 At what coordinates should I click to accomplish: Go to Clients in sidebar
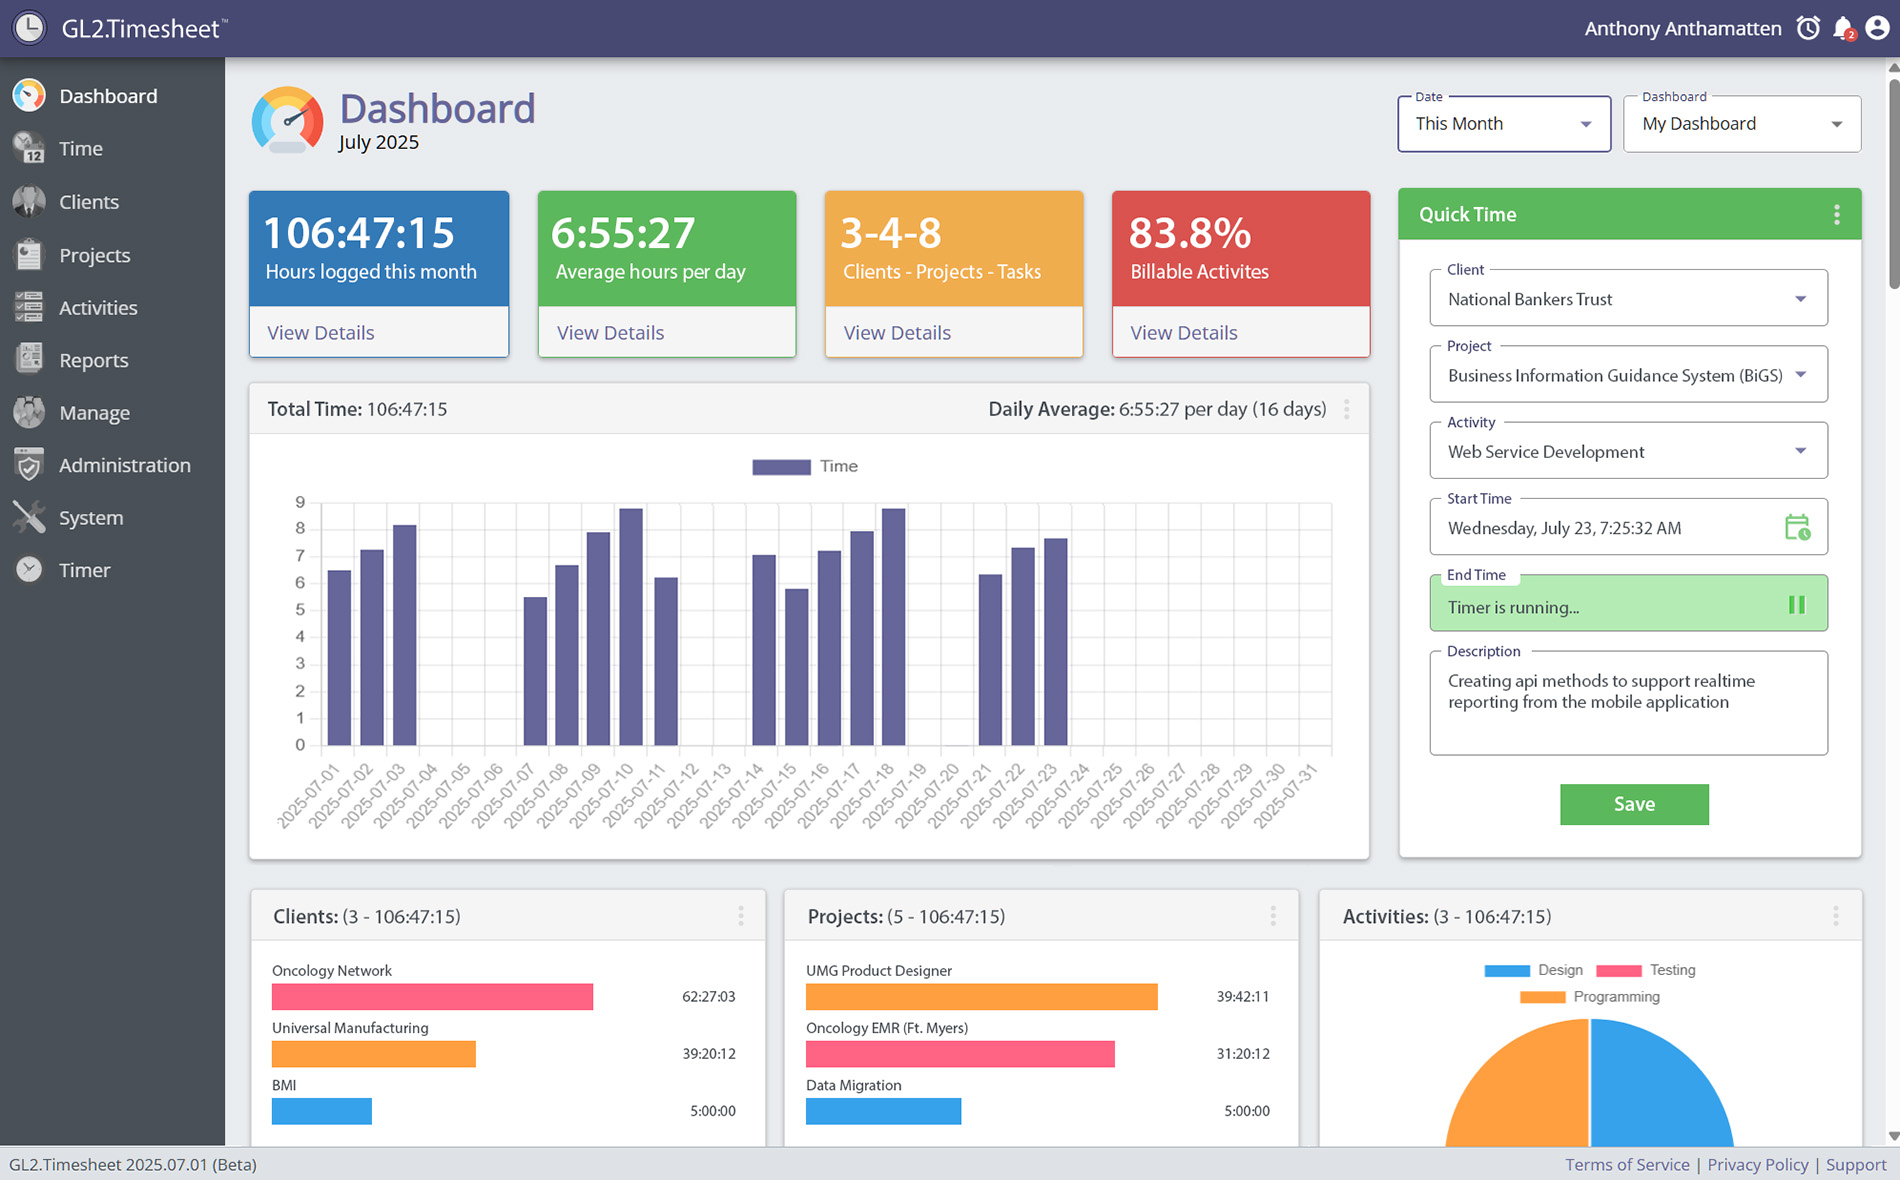click(x=89, y=201)
